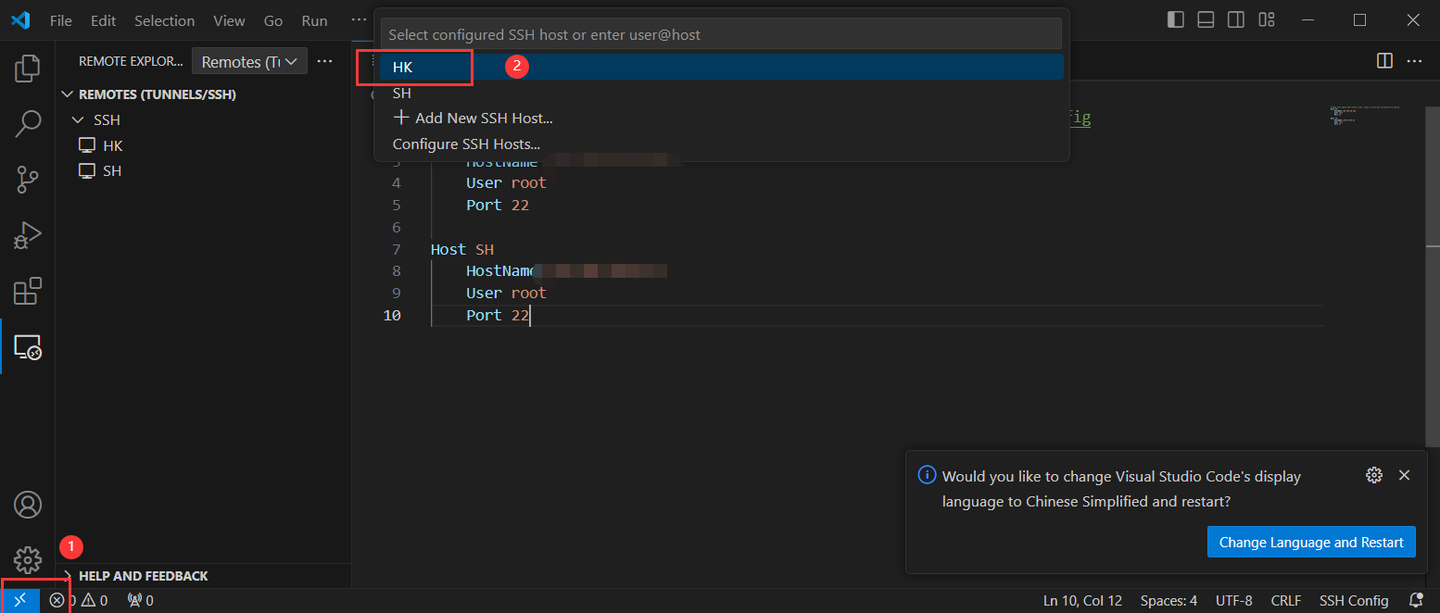Collapse the SSH tree section

click(x=80, y=119)
